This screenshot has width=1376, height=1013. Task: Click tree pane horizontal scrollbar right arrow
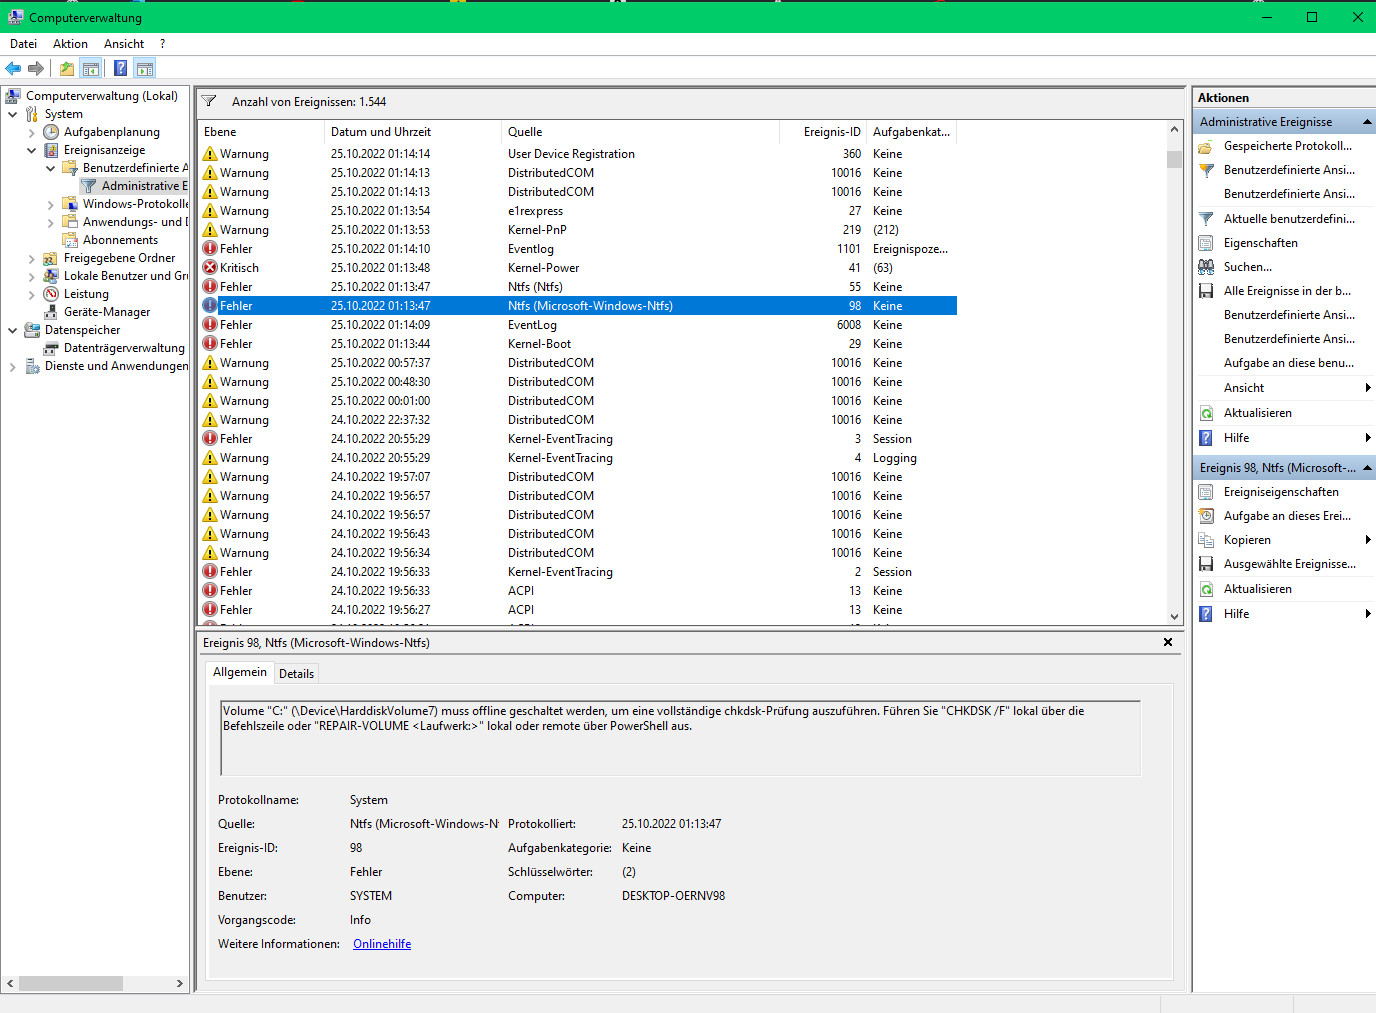(179, 984)
